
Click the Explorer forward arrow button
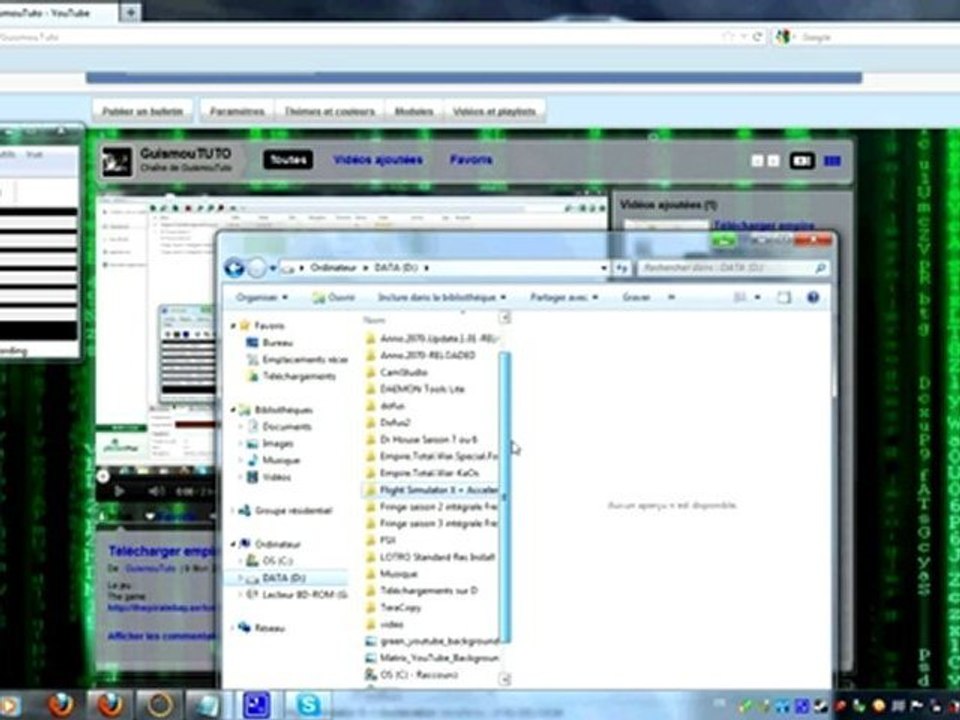click(x=258, y=268)
